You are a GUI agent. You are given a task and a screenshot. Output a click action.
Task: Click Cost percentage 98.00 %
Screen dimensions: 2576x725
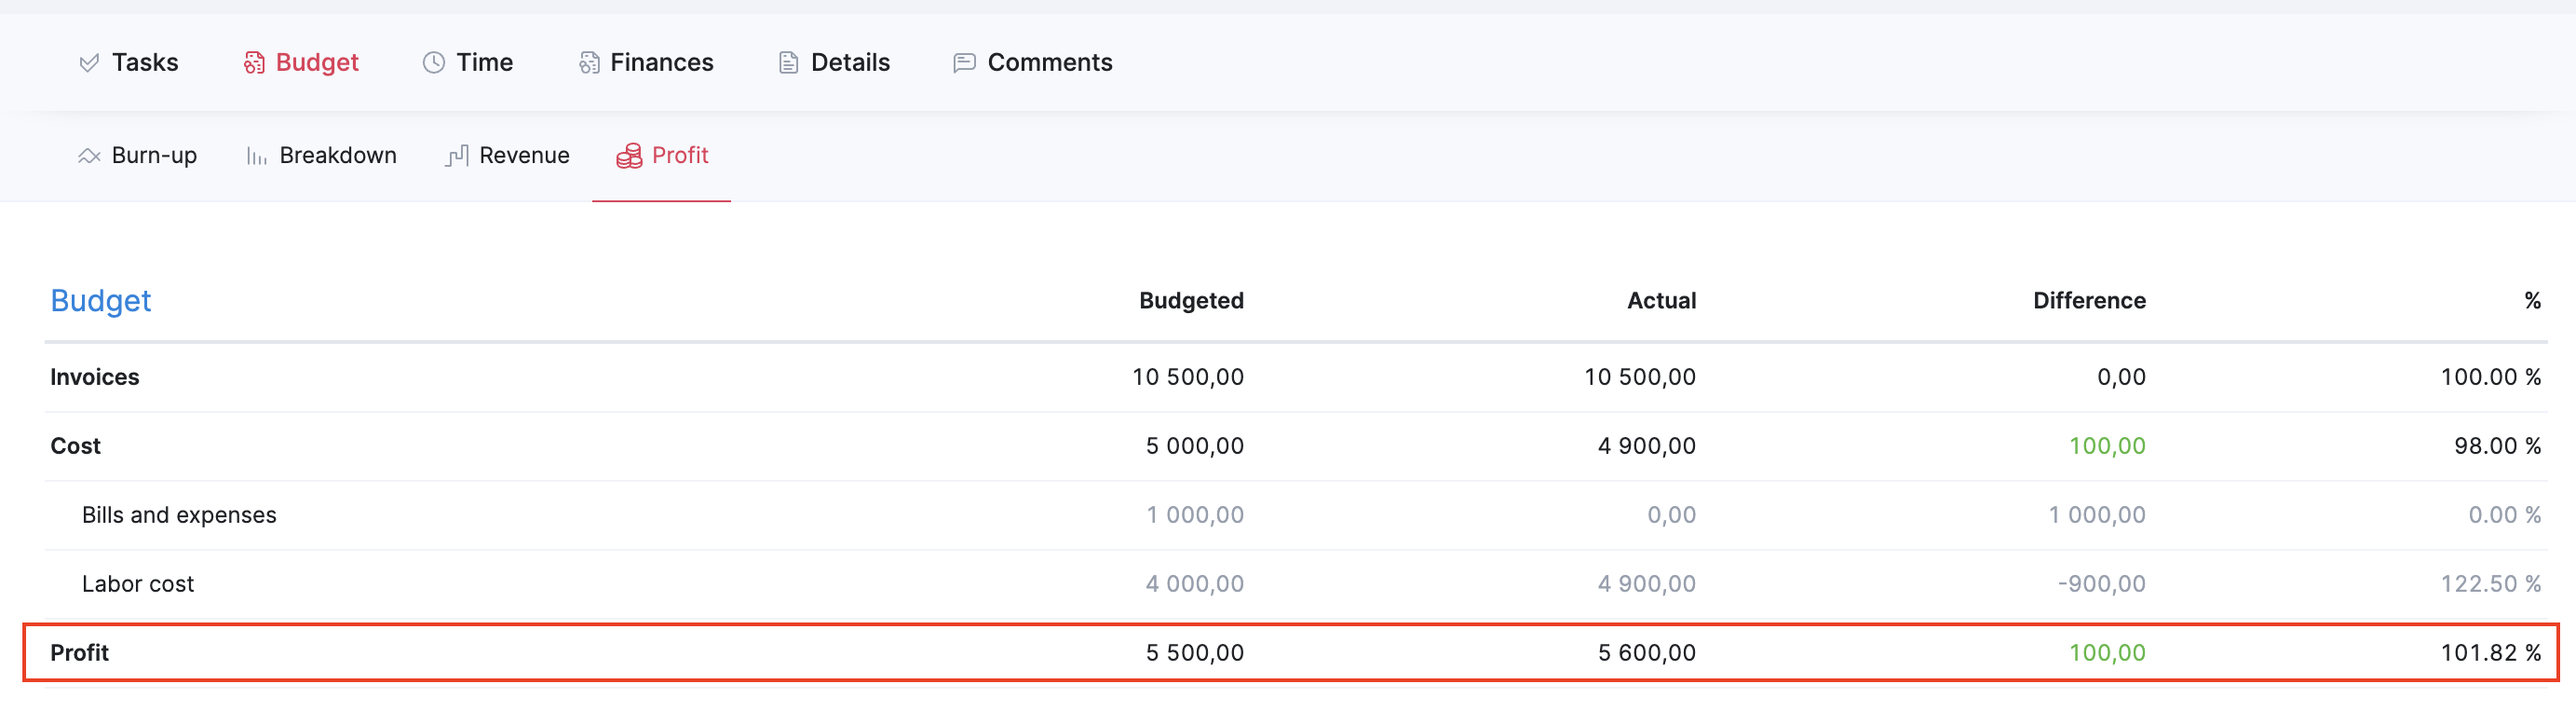click(x=2497, y=446)
